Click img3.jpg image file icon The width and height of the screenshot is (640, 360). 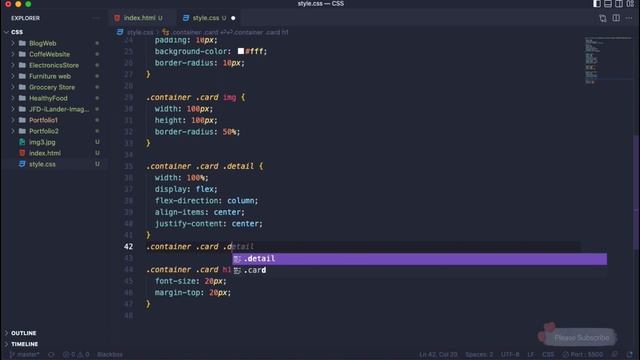[22, 142]
